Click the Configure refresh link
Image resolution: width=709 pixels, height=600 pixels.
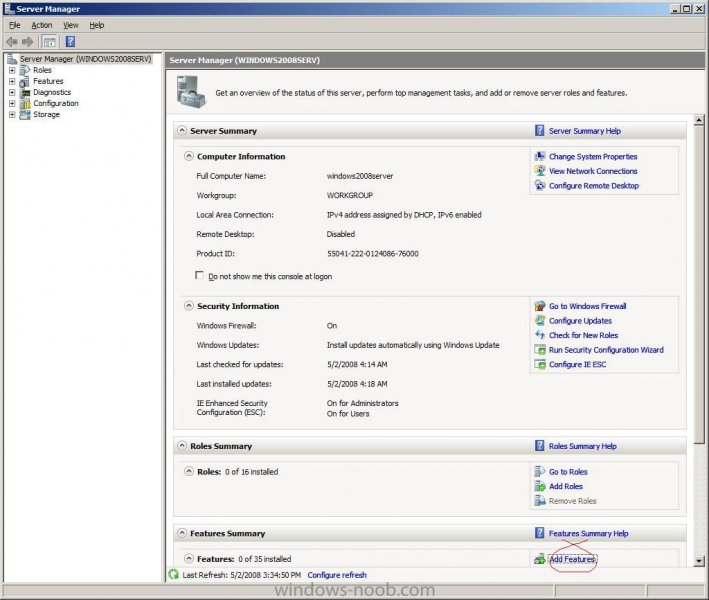pyautogui.click(x=337, y=575)
